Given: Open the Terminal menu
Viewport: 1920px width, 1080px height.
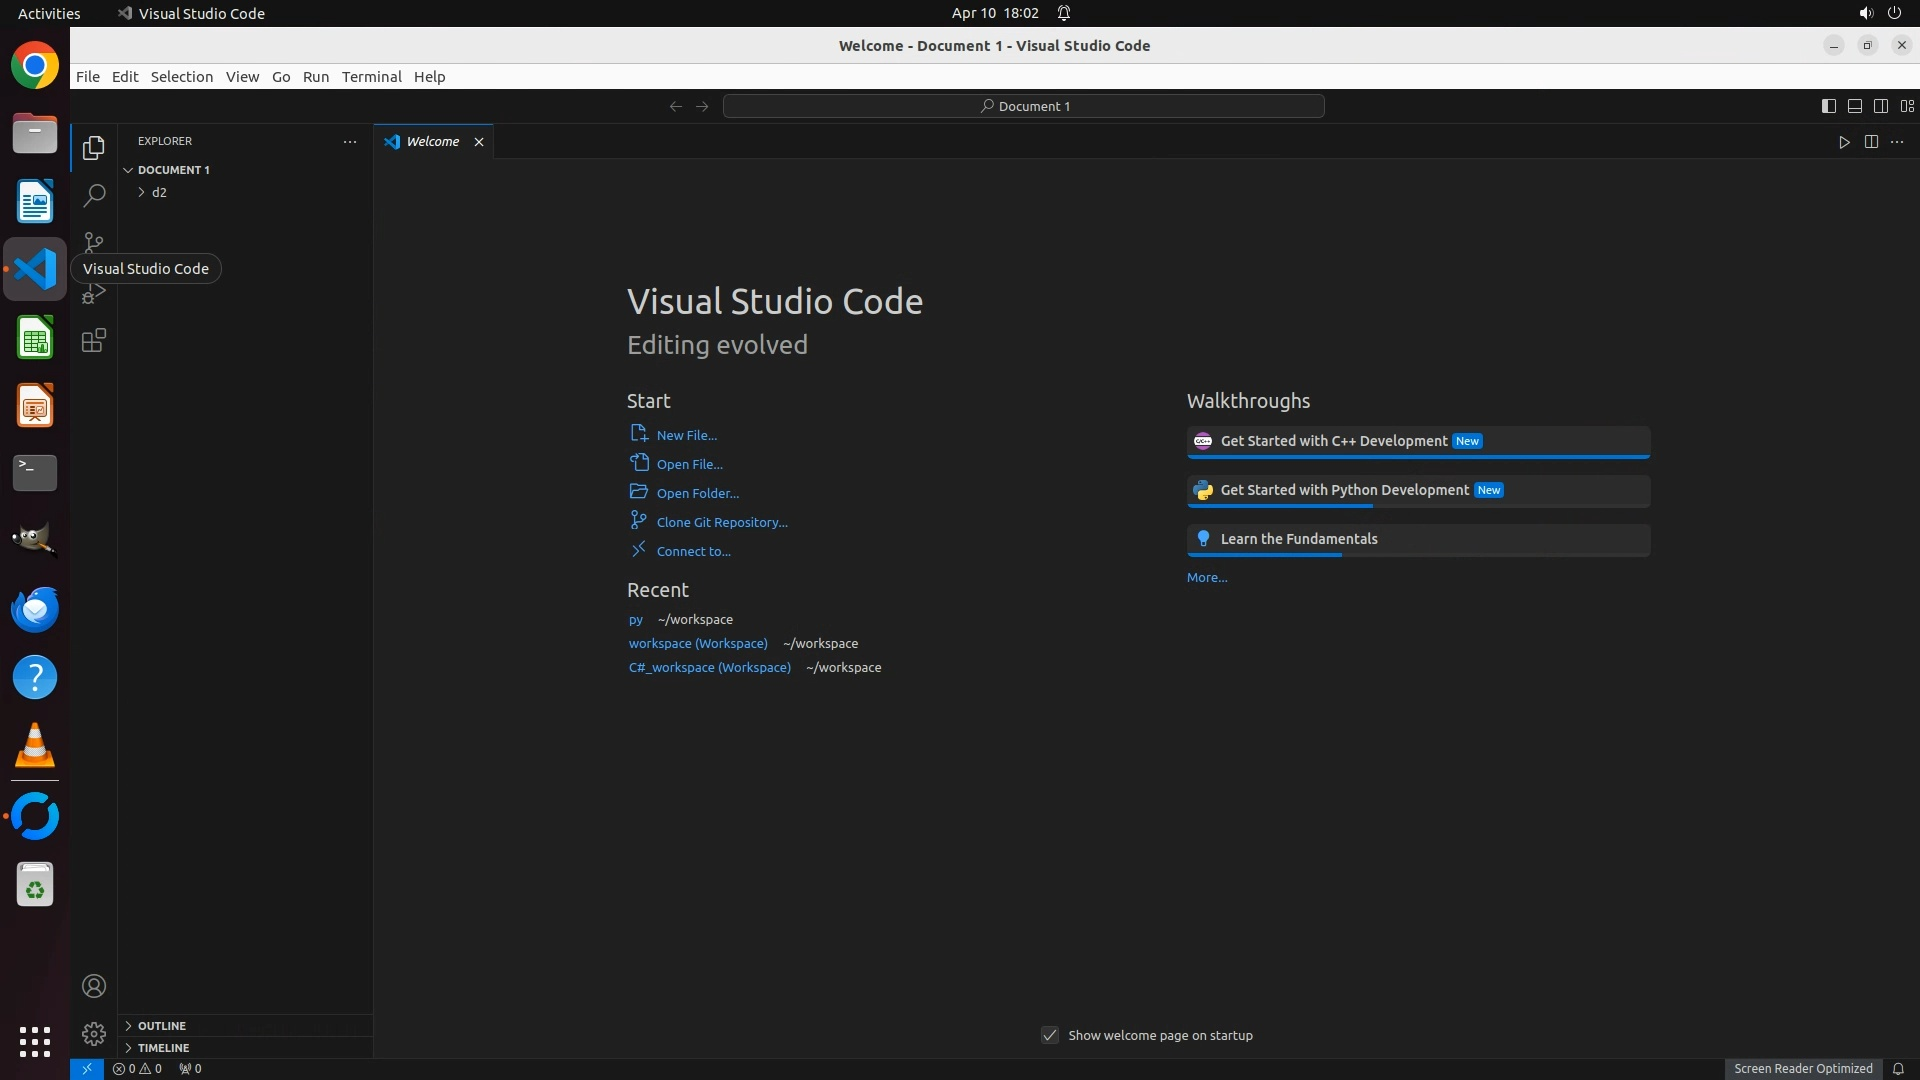Looking at the screenshot, I should [x=371, y=77].
